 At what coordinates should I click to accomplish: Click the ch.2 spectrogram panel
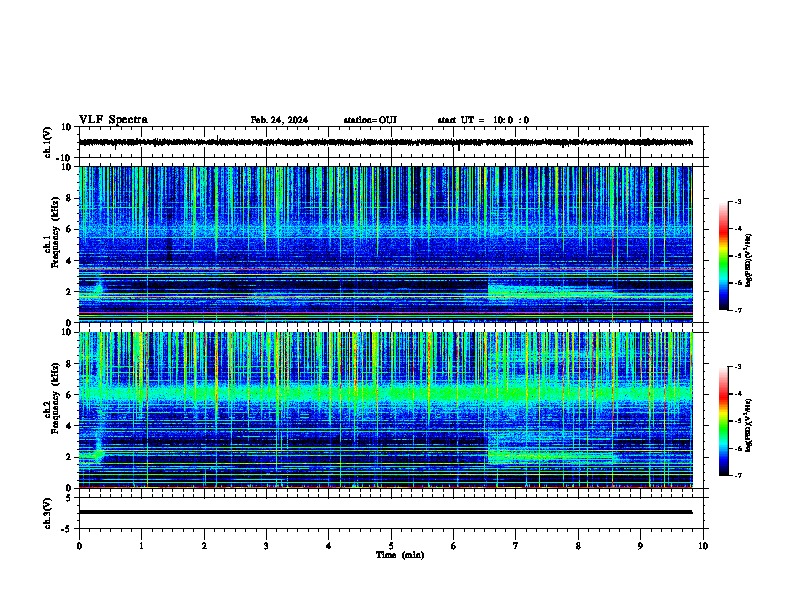pos(385,410)
